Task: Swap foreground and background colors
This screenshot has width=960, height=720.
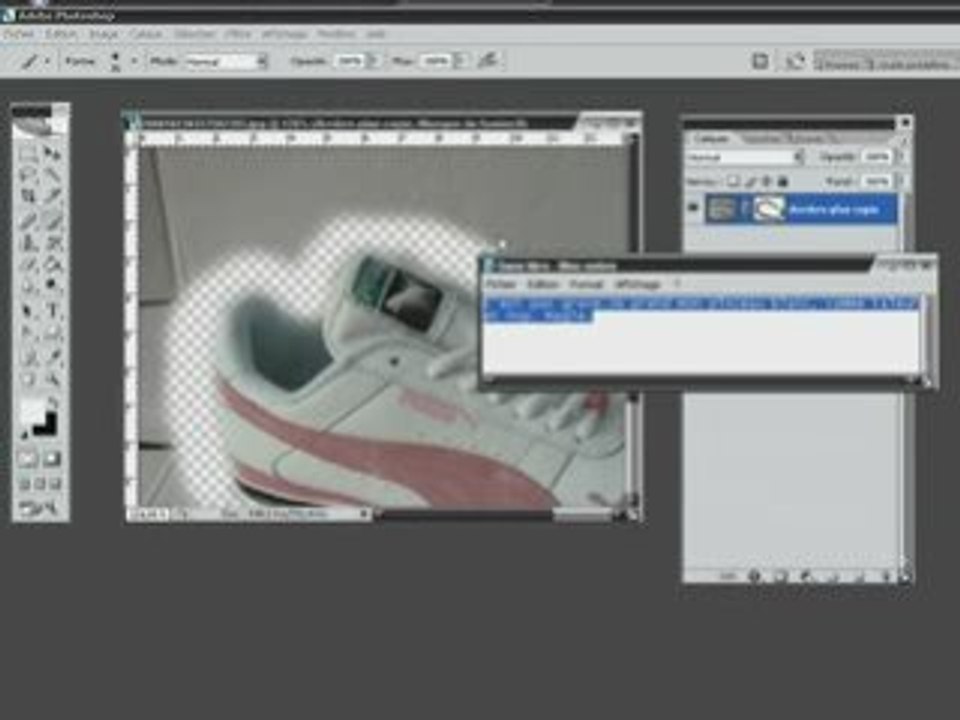Action: 53,404
